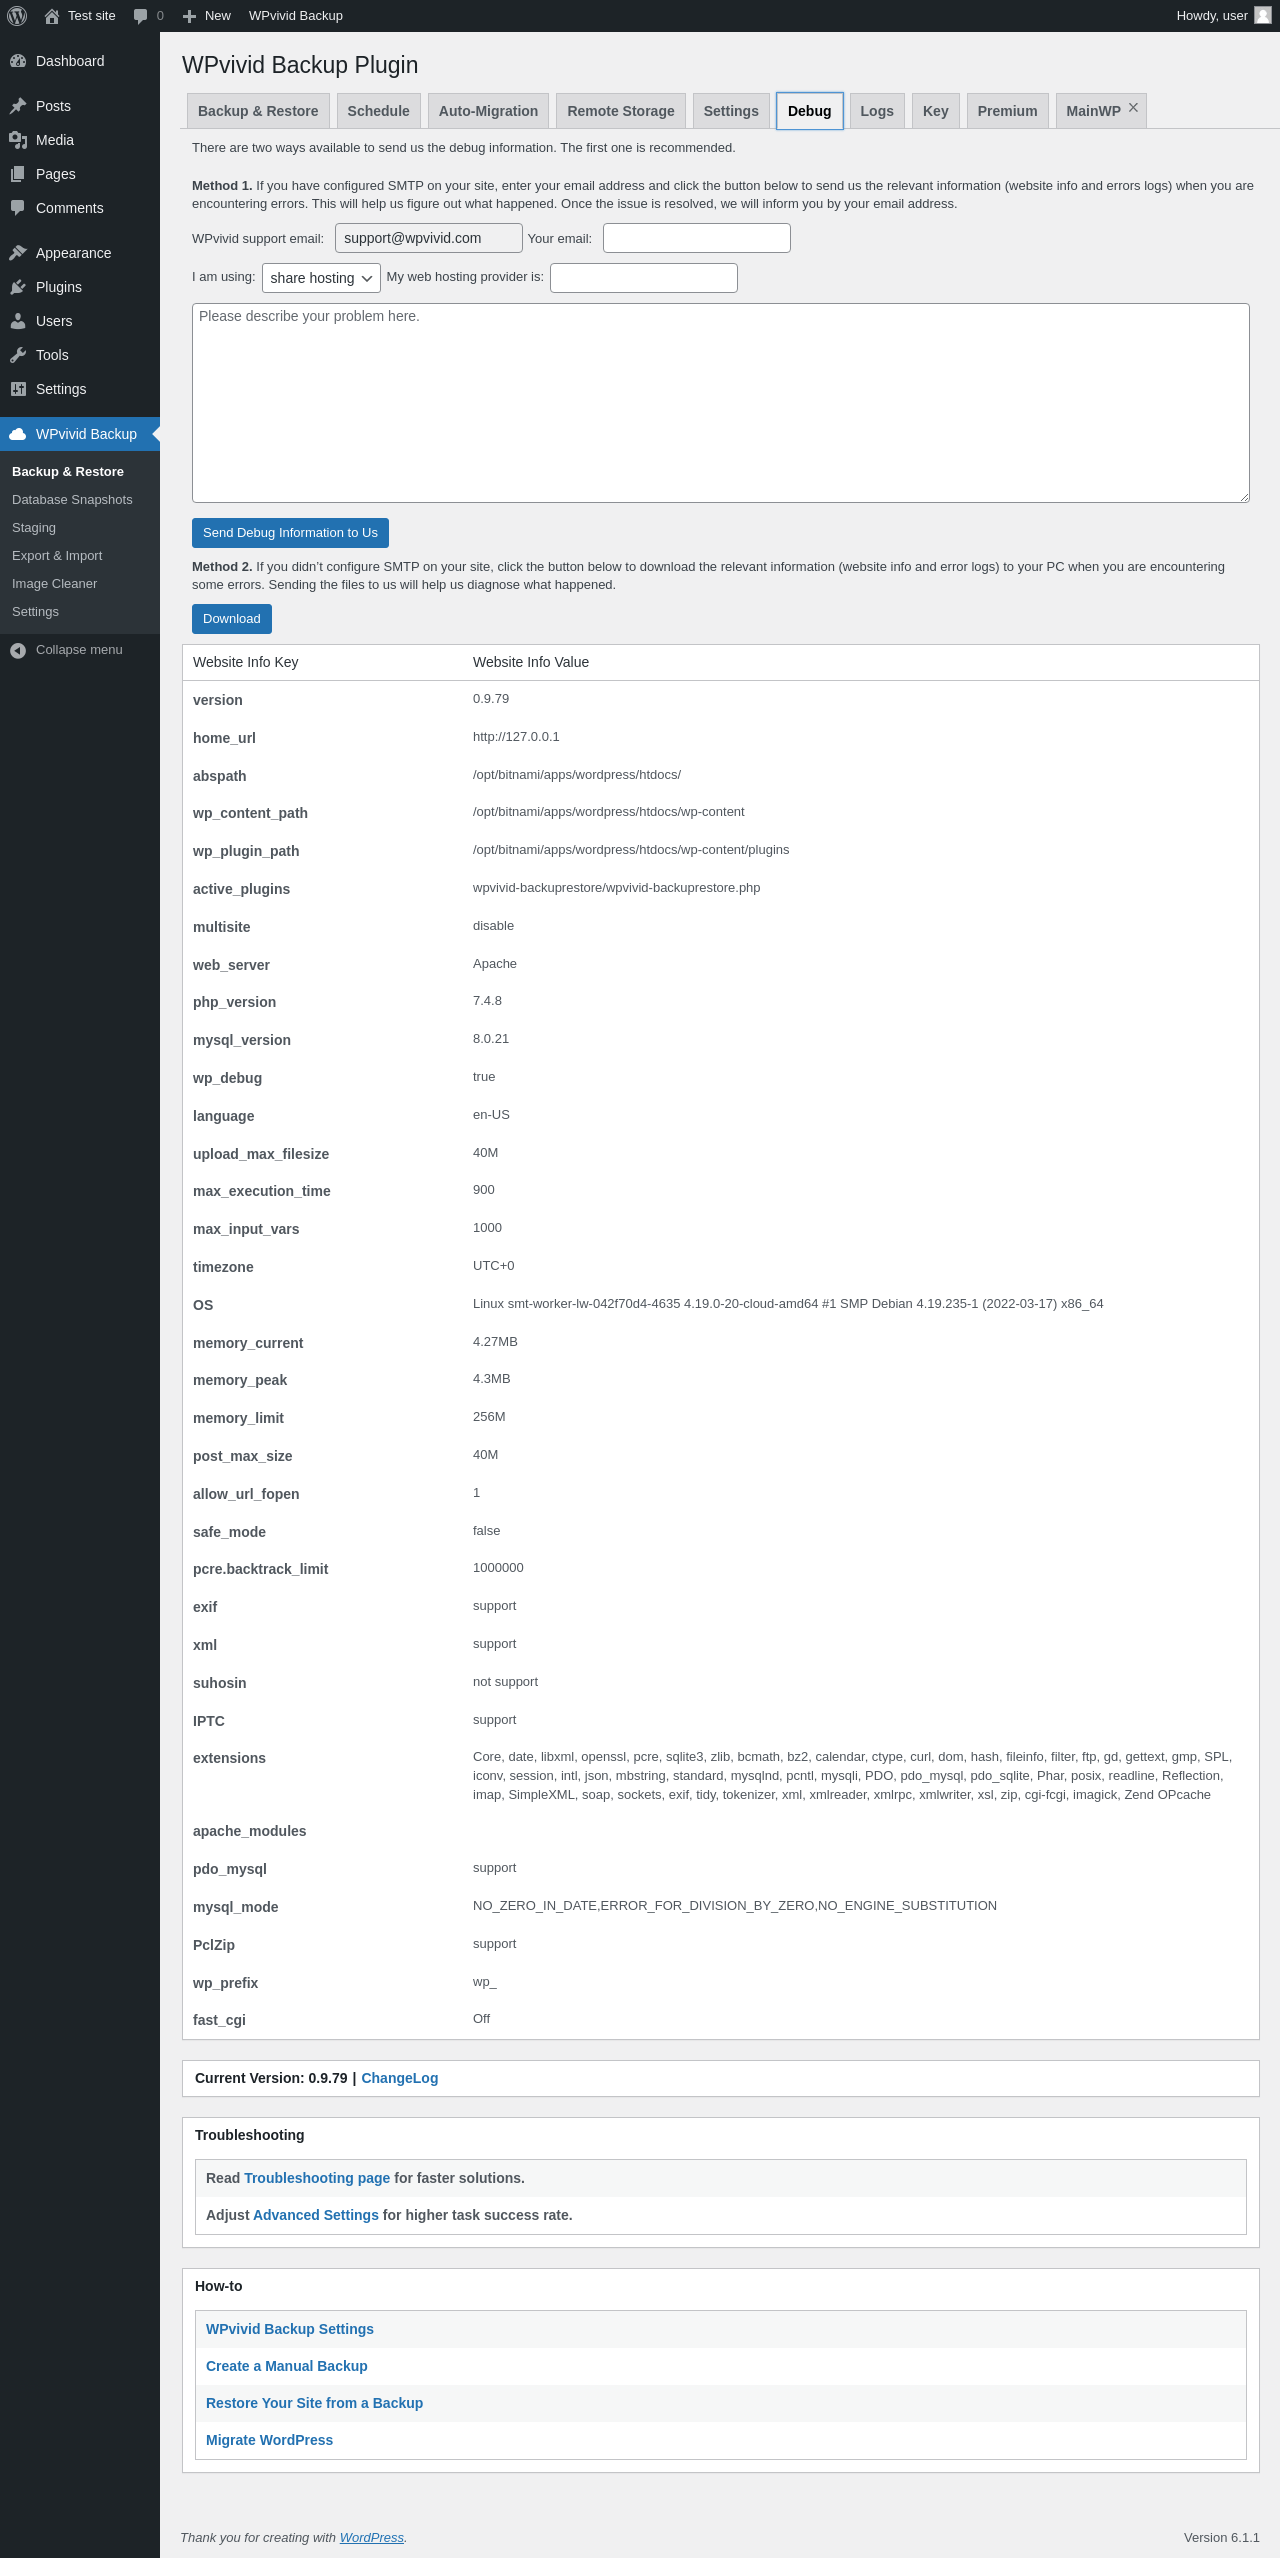Click the problem description text area
This screenshot has width=1280, height=2558.
(x=720, y=403)
